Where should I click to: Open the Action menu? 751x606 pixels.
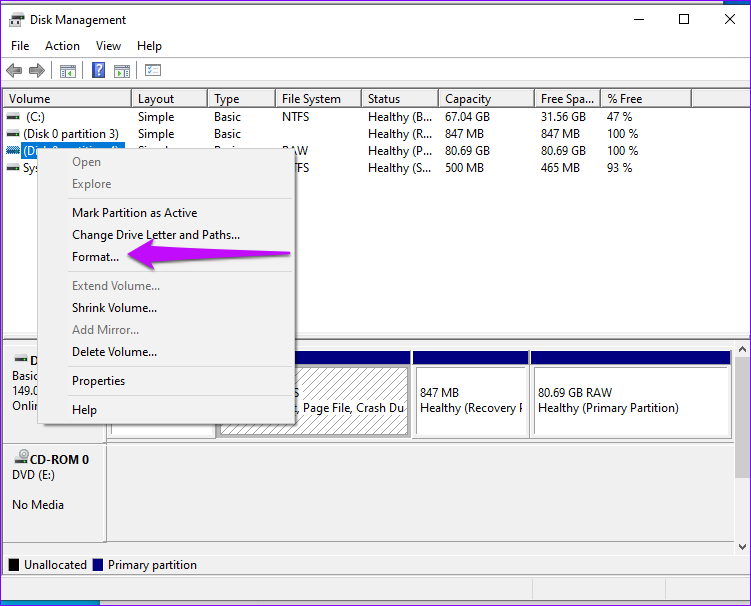tap(62, 46)
